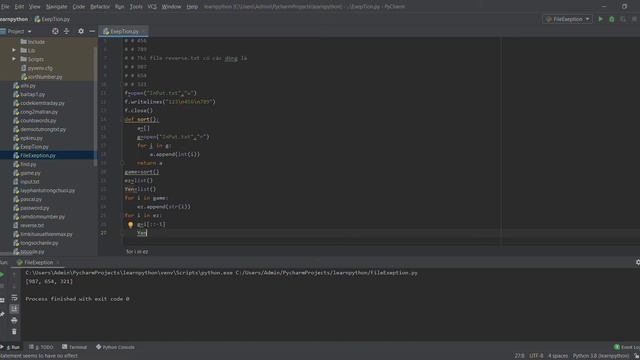Click the def sort() line in editor

point(141,119)
